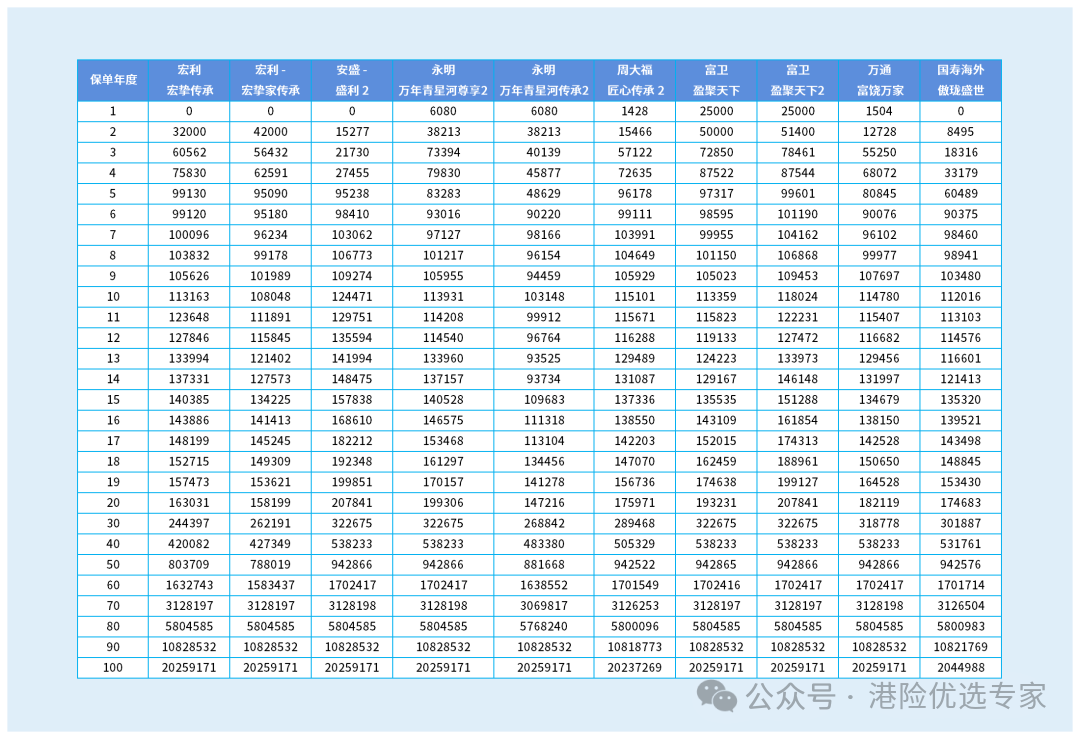Click cell value 48629
The height and width of the screenshot is (739, 1080).
[x=543, y=194]
